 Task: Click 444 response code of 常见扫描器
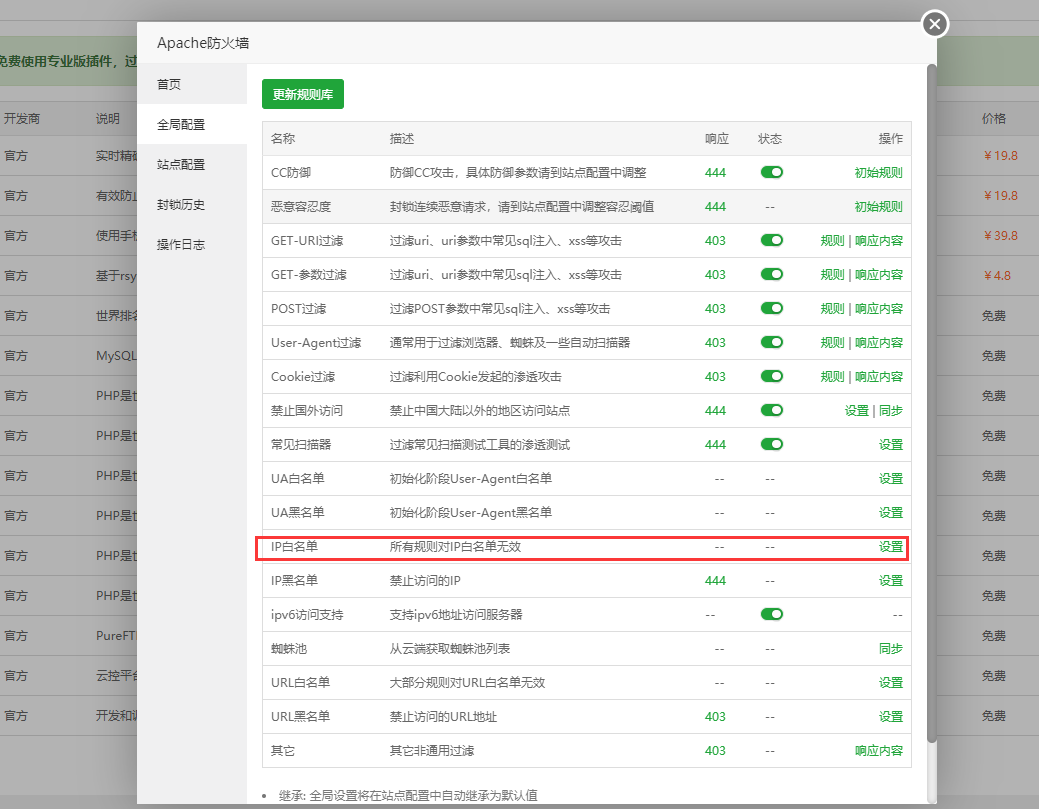point(715,445)
